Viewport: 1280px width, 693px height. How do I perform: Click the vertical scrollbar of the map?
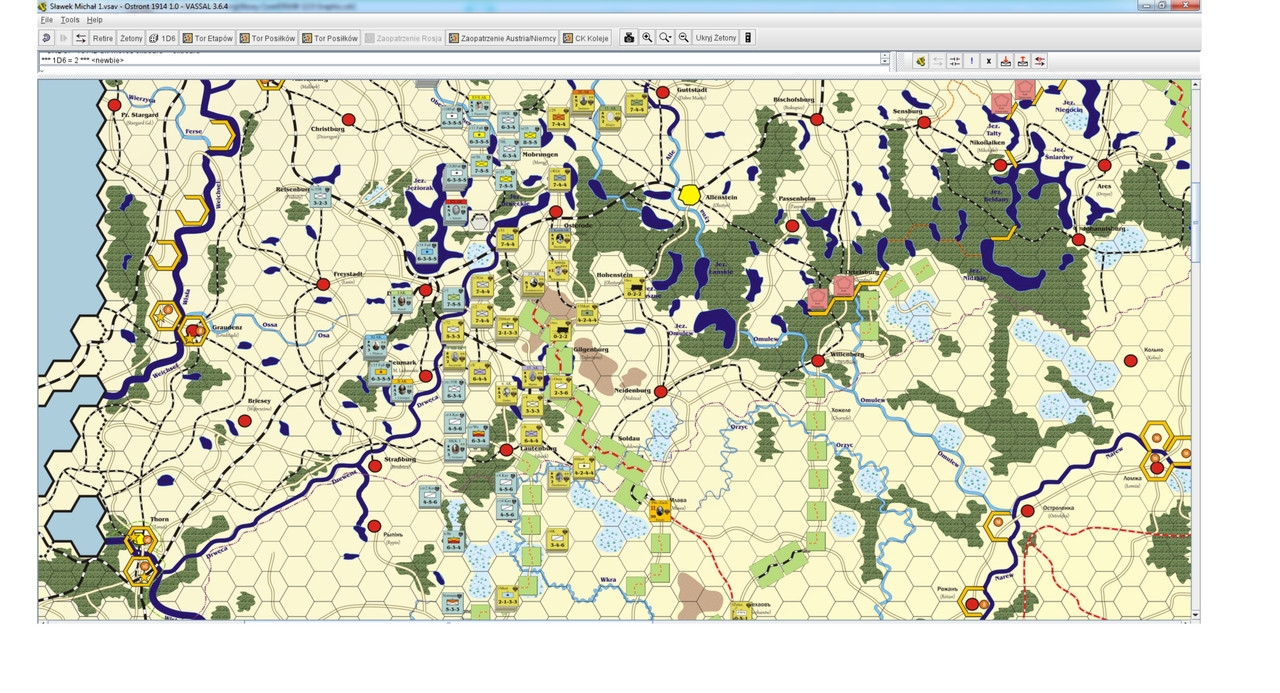pyautogui.click(x=1195, y=348)
